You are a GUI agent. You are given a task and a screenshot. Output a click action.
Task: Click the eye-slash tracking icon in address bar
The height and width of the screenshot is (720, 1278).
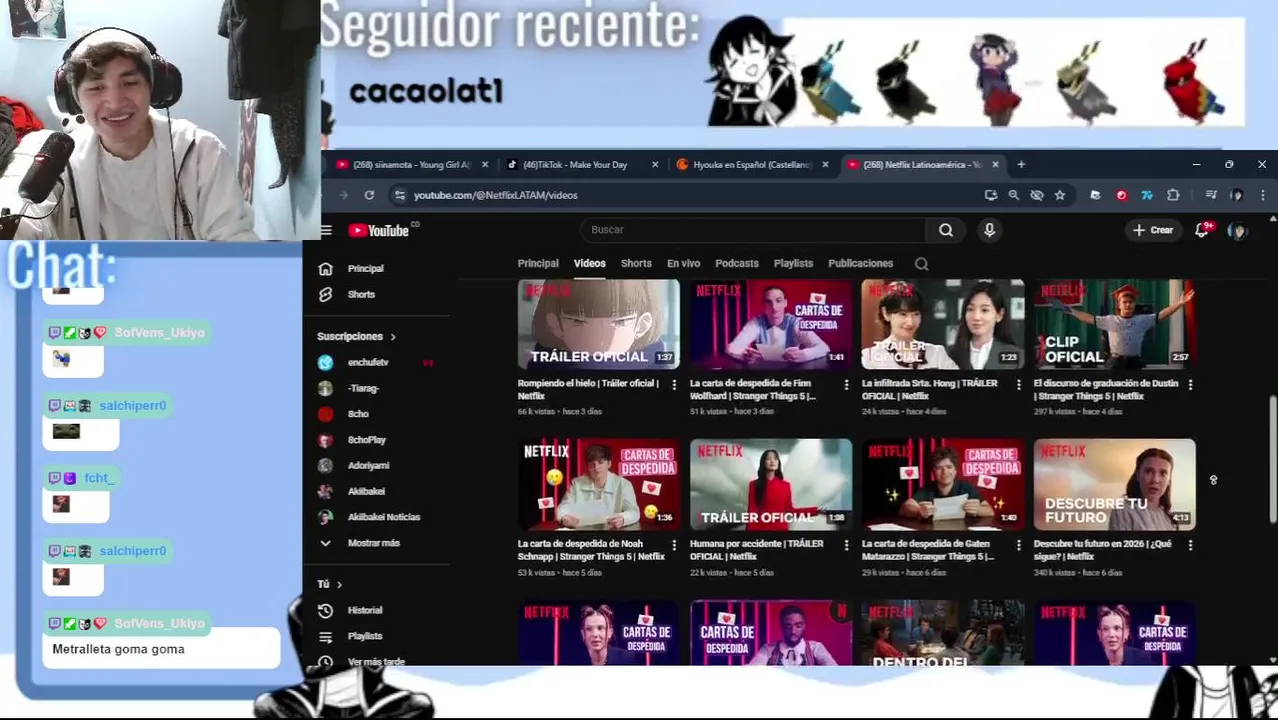pyautogui.click(x=1037, y=195)
